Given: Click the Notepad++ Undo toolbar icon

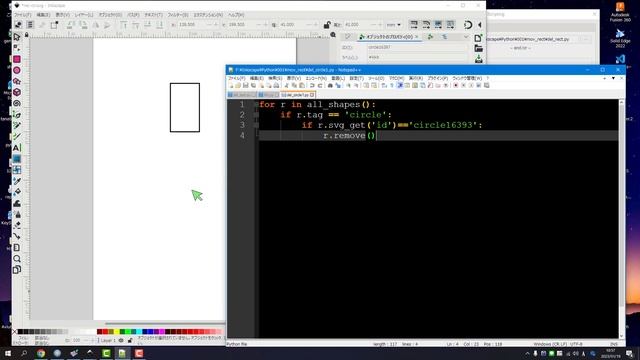Looking at the screenshot, I should click(x=312, y=85).
